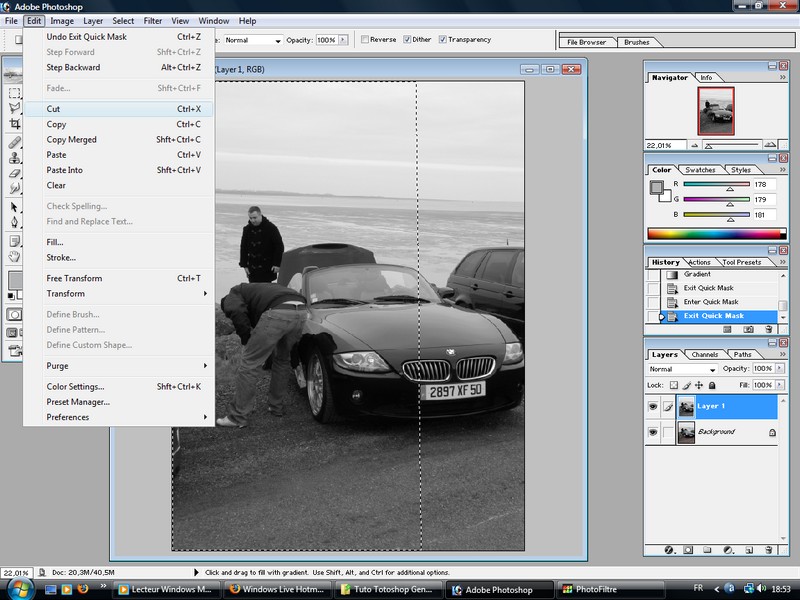Switch to the Channels tab
800x600 pixels.
[705, 354]
